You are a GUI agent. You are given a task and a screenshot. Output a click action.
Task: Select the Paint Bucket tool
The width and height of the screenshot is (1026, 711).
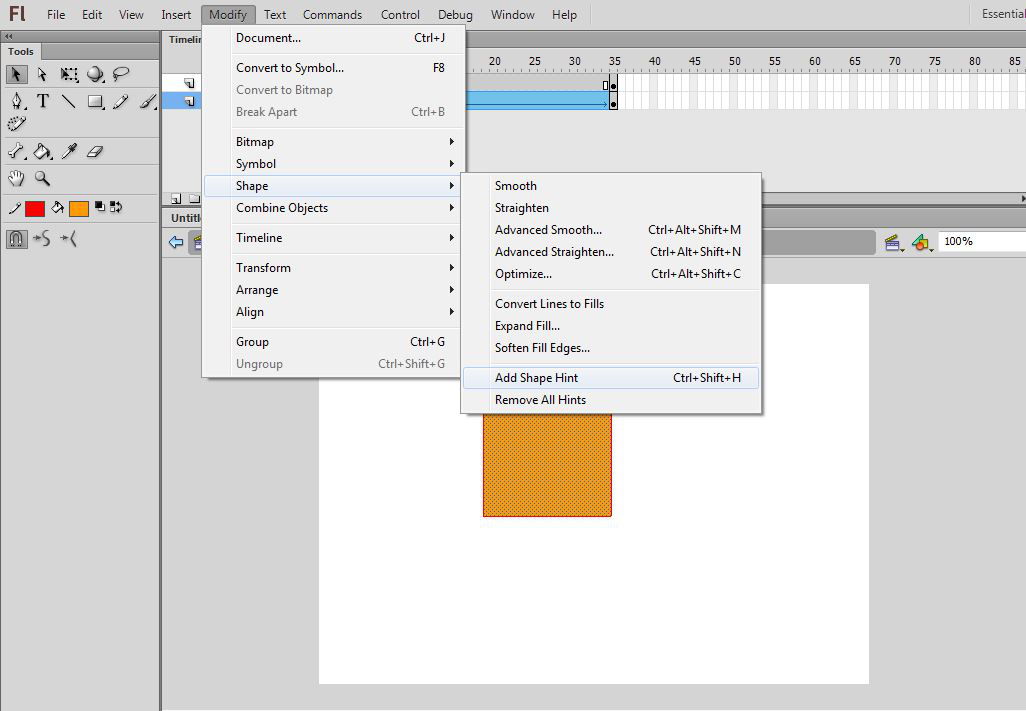[43, 151]
